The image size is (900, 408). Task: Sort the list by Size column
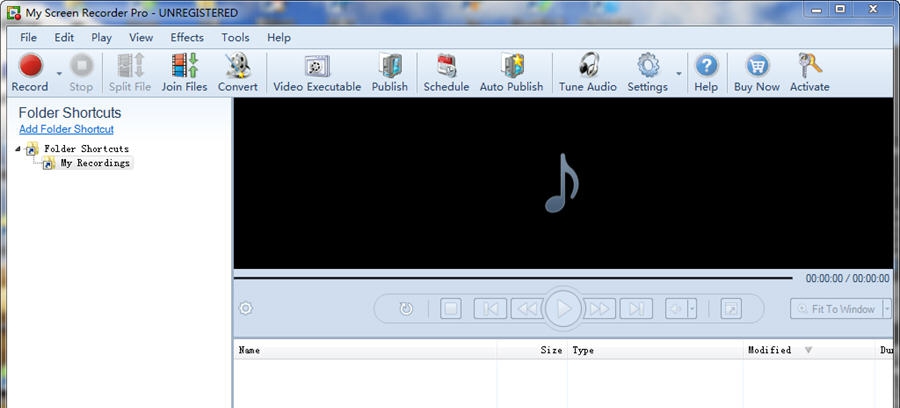click(532, 350)
